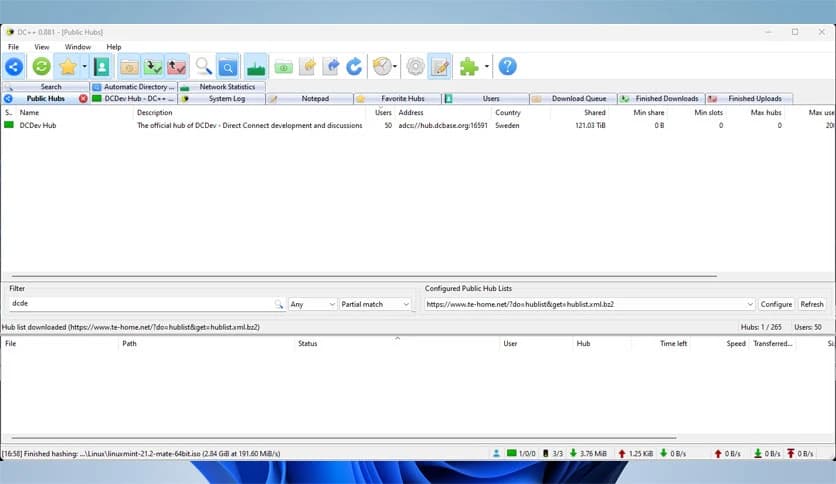Screen dimensions: 836x484
Task: Open the Any filter column dropdown
Action: point(312,304)
